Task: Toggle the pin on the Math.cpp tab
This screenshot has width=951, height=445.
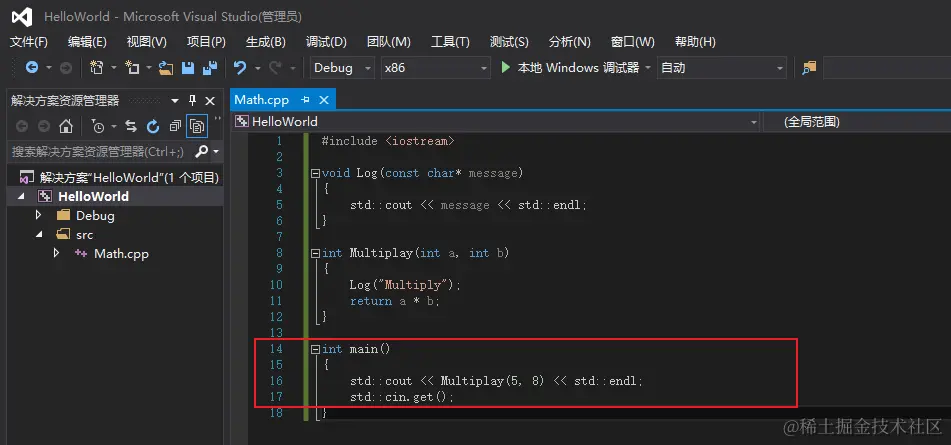Action: click(305, 100)
